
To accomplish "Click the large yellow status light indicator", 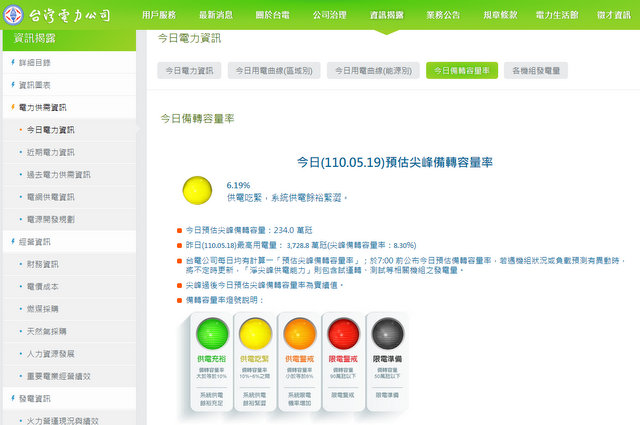I will [x=197, y=190].
